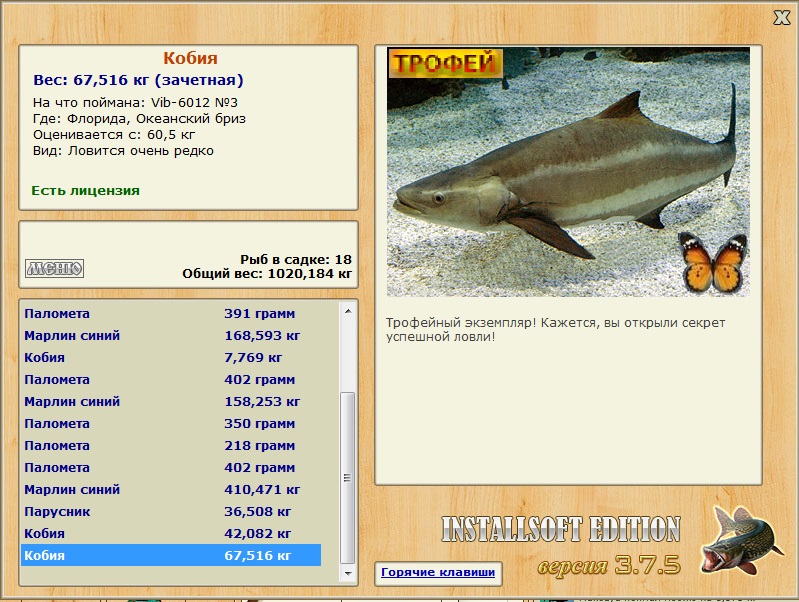Click the Есть лицензия label

click(86, 191)
